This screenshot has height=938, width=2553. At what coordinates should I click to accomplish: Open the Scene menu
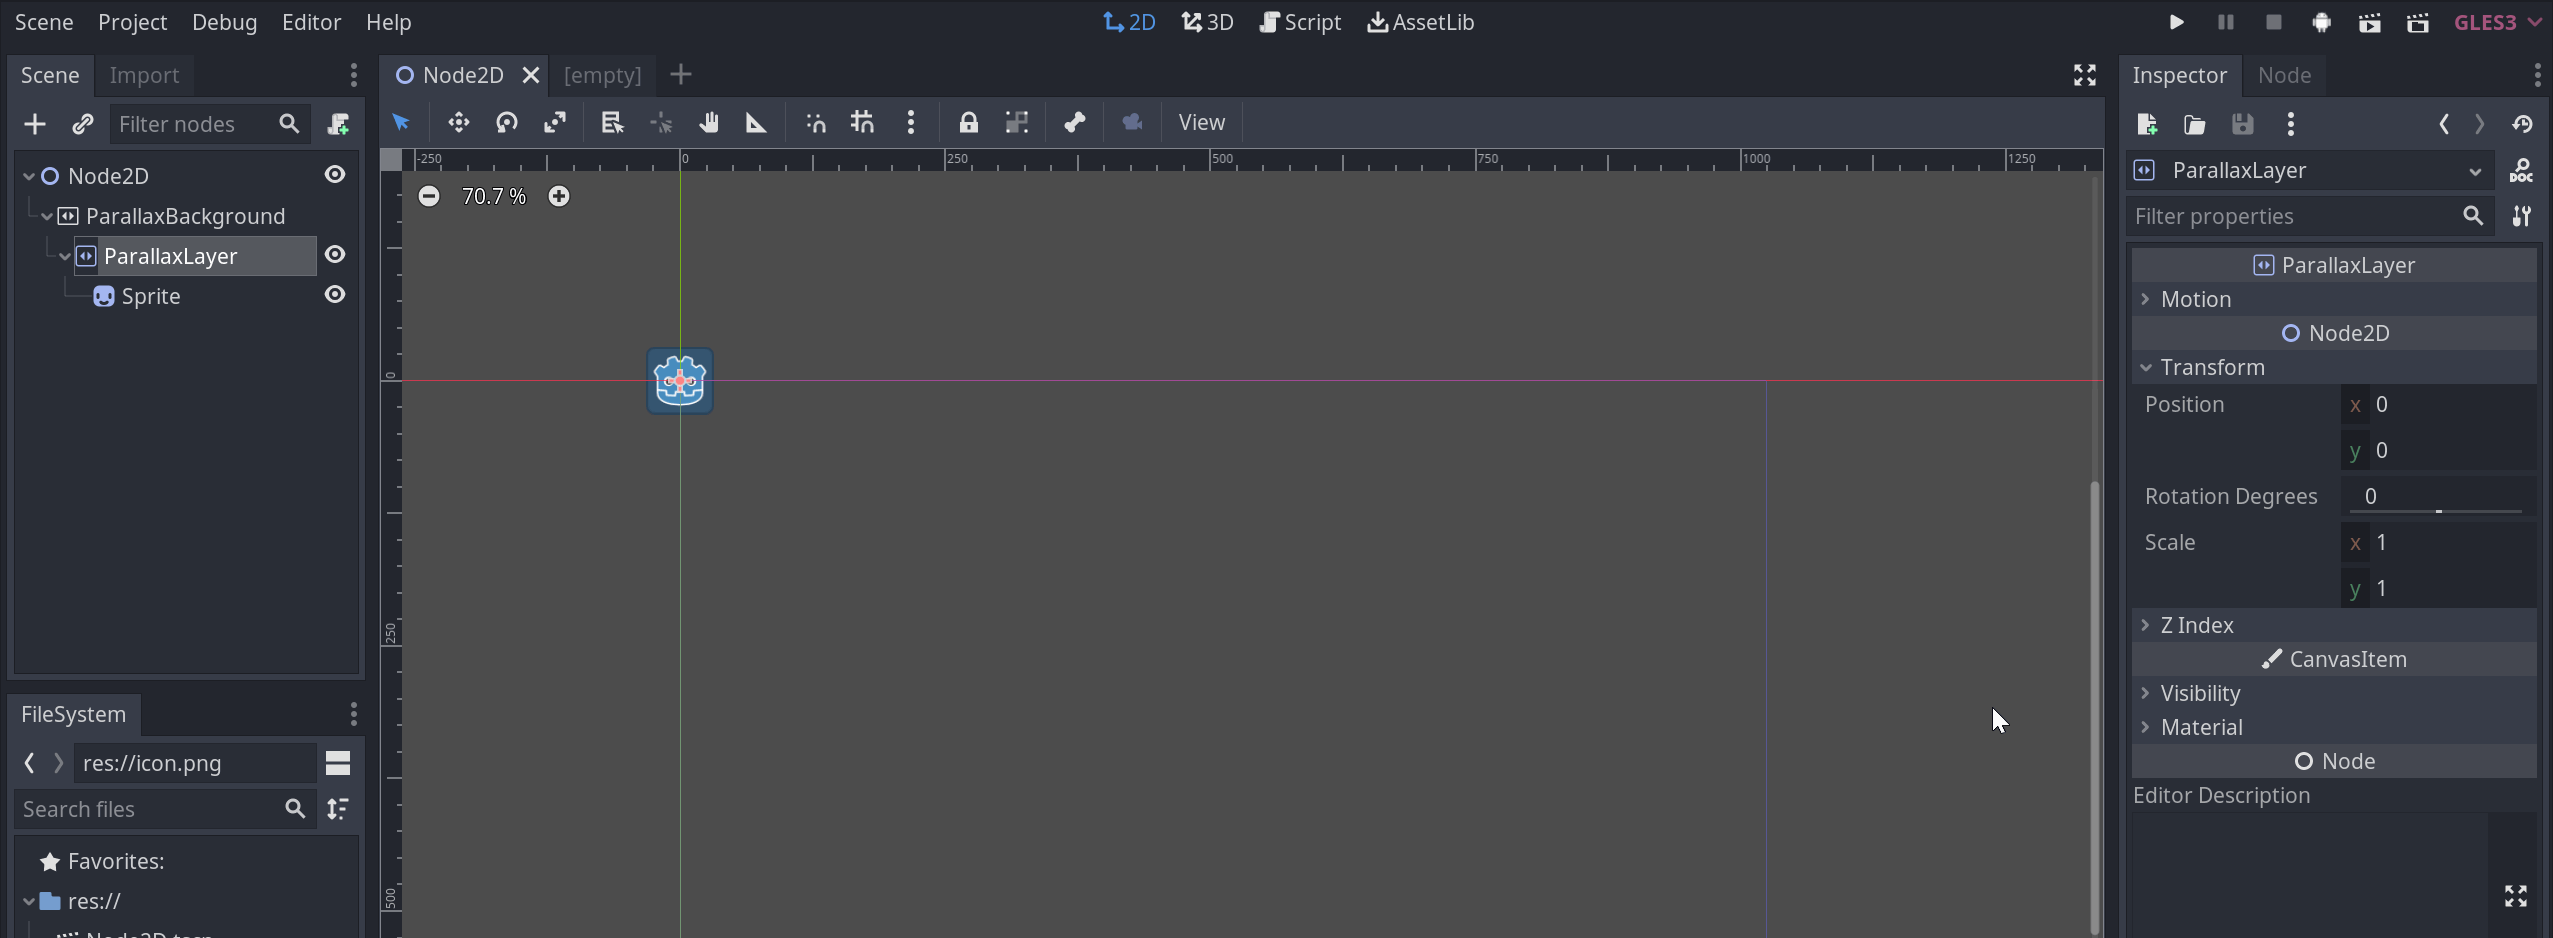pos(43,21)
